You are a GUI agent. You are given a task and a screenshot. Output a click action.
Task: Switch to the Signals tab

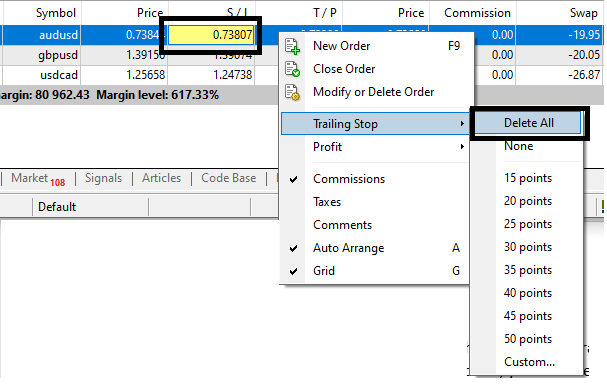[x=103, y=178]
